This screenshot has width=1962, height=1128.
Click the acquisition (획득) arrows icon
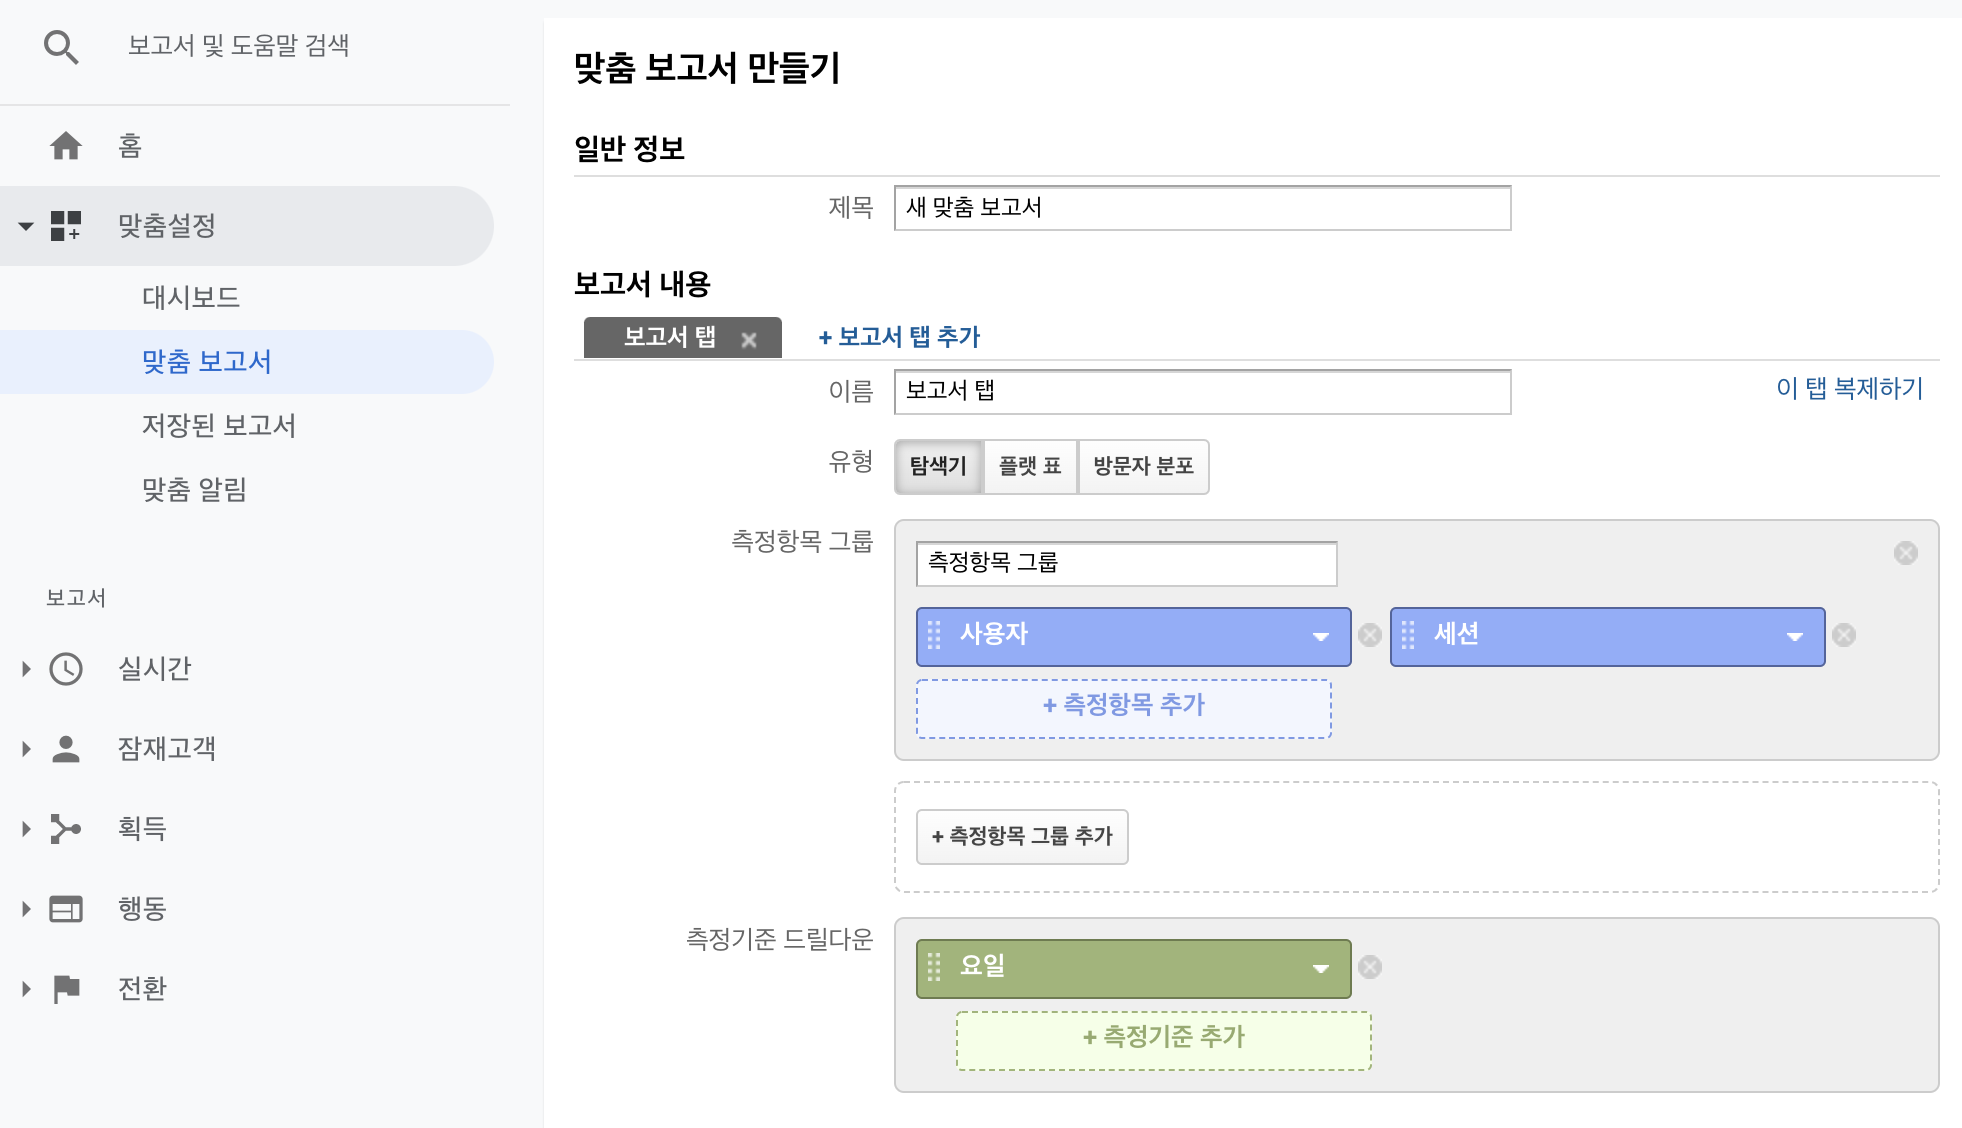point(66,829)
